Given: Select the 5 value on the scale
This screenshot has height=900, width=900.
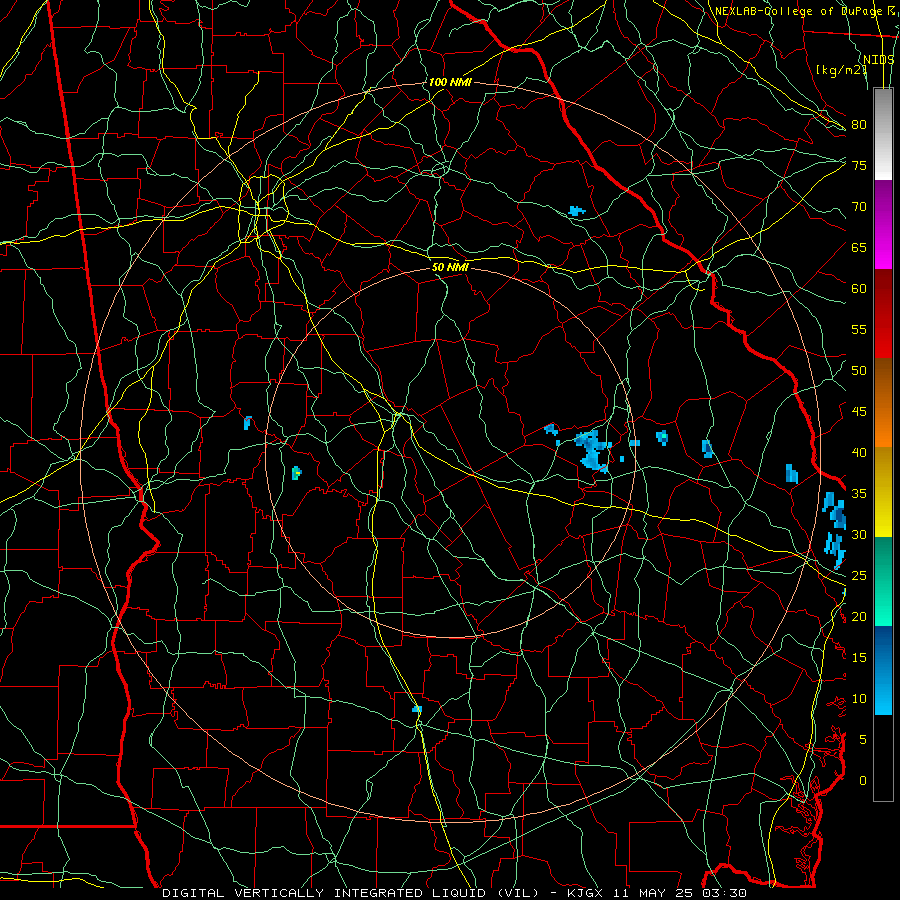Looking at the screenshot, I should click(x=863, y=740).
